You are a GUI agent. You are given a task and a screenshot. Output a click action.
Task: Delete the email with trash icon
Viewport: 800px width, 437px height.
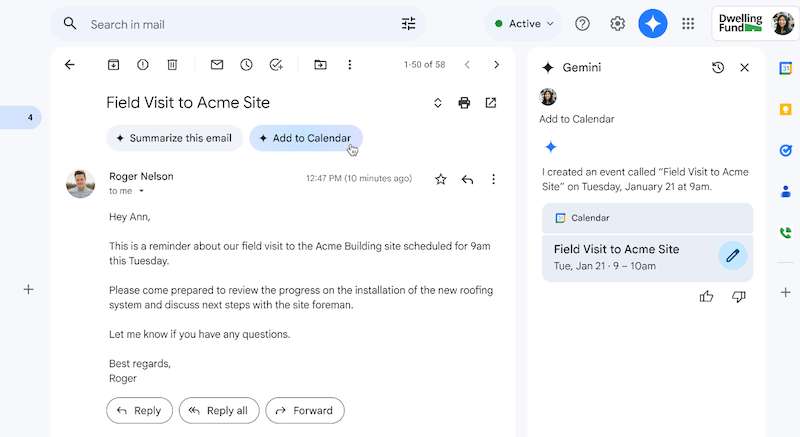(x=172, y=65)
